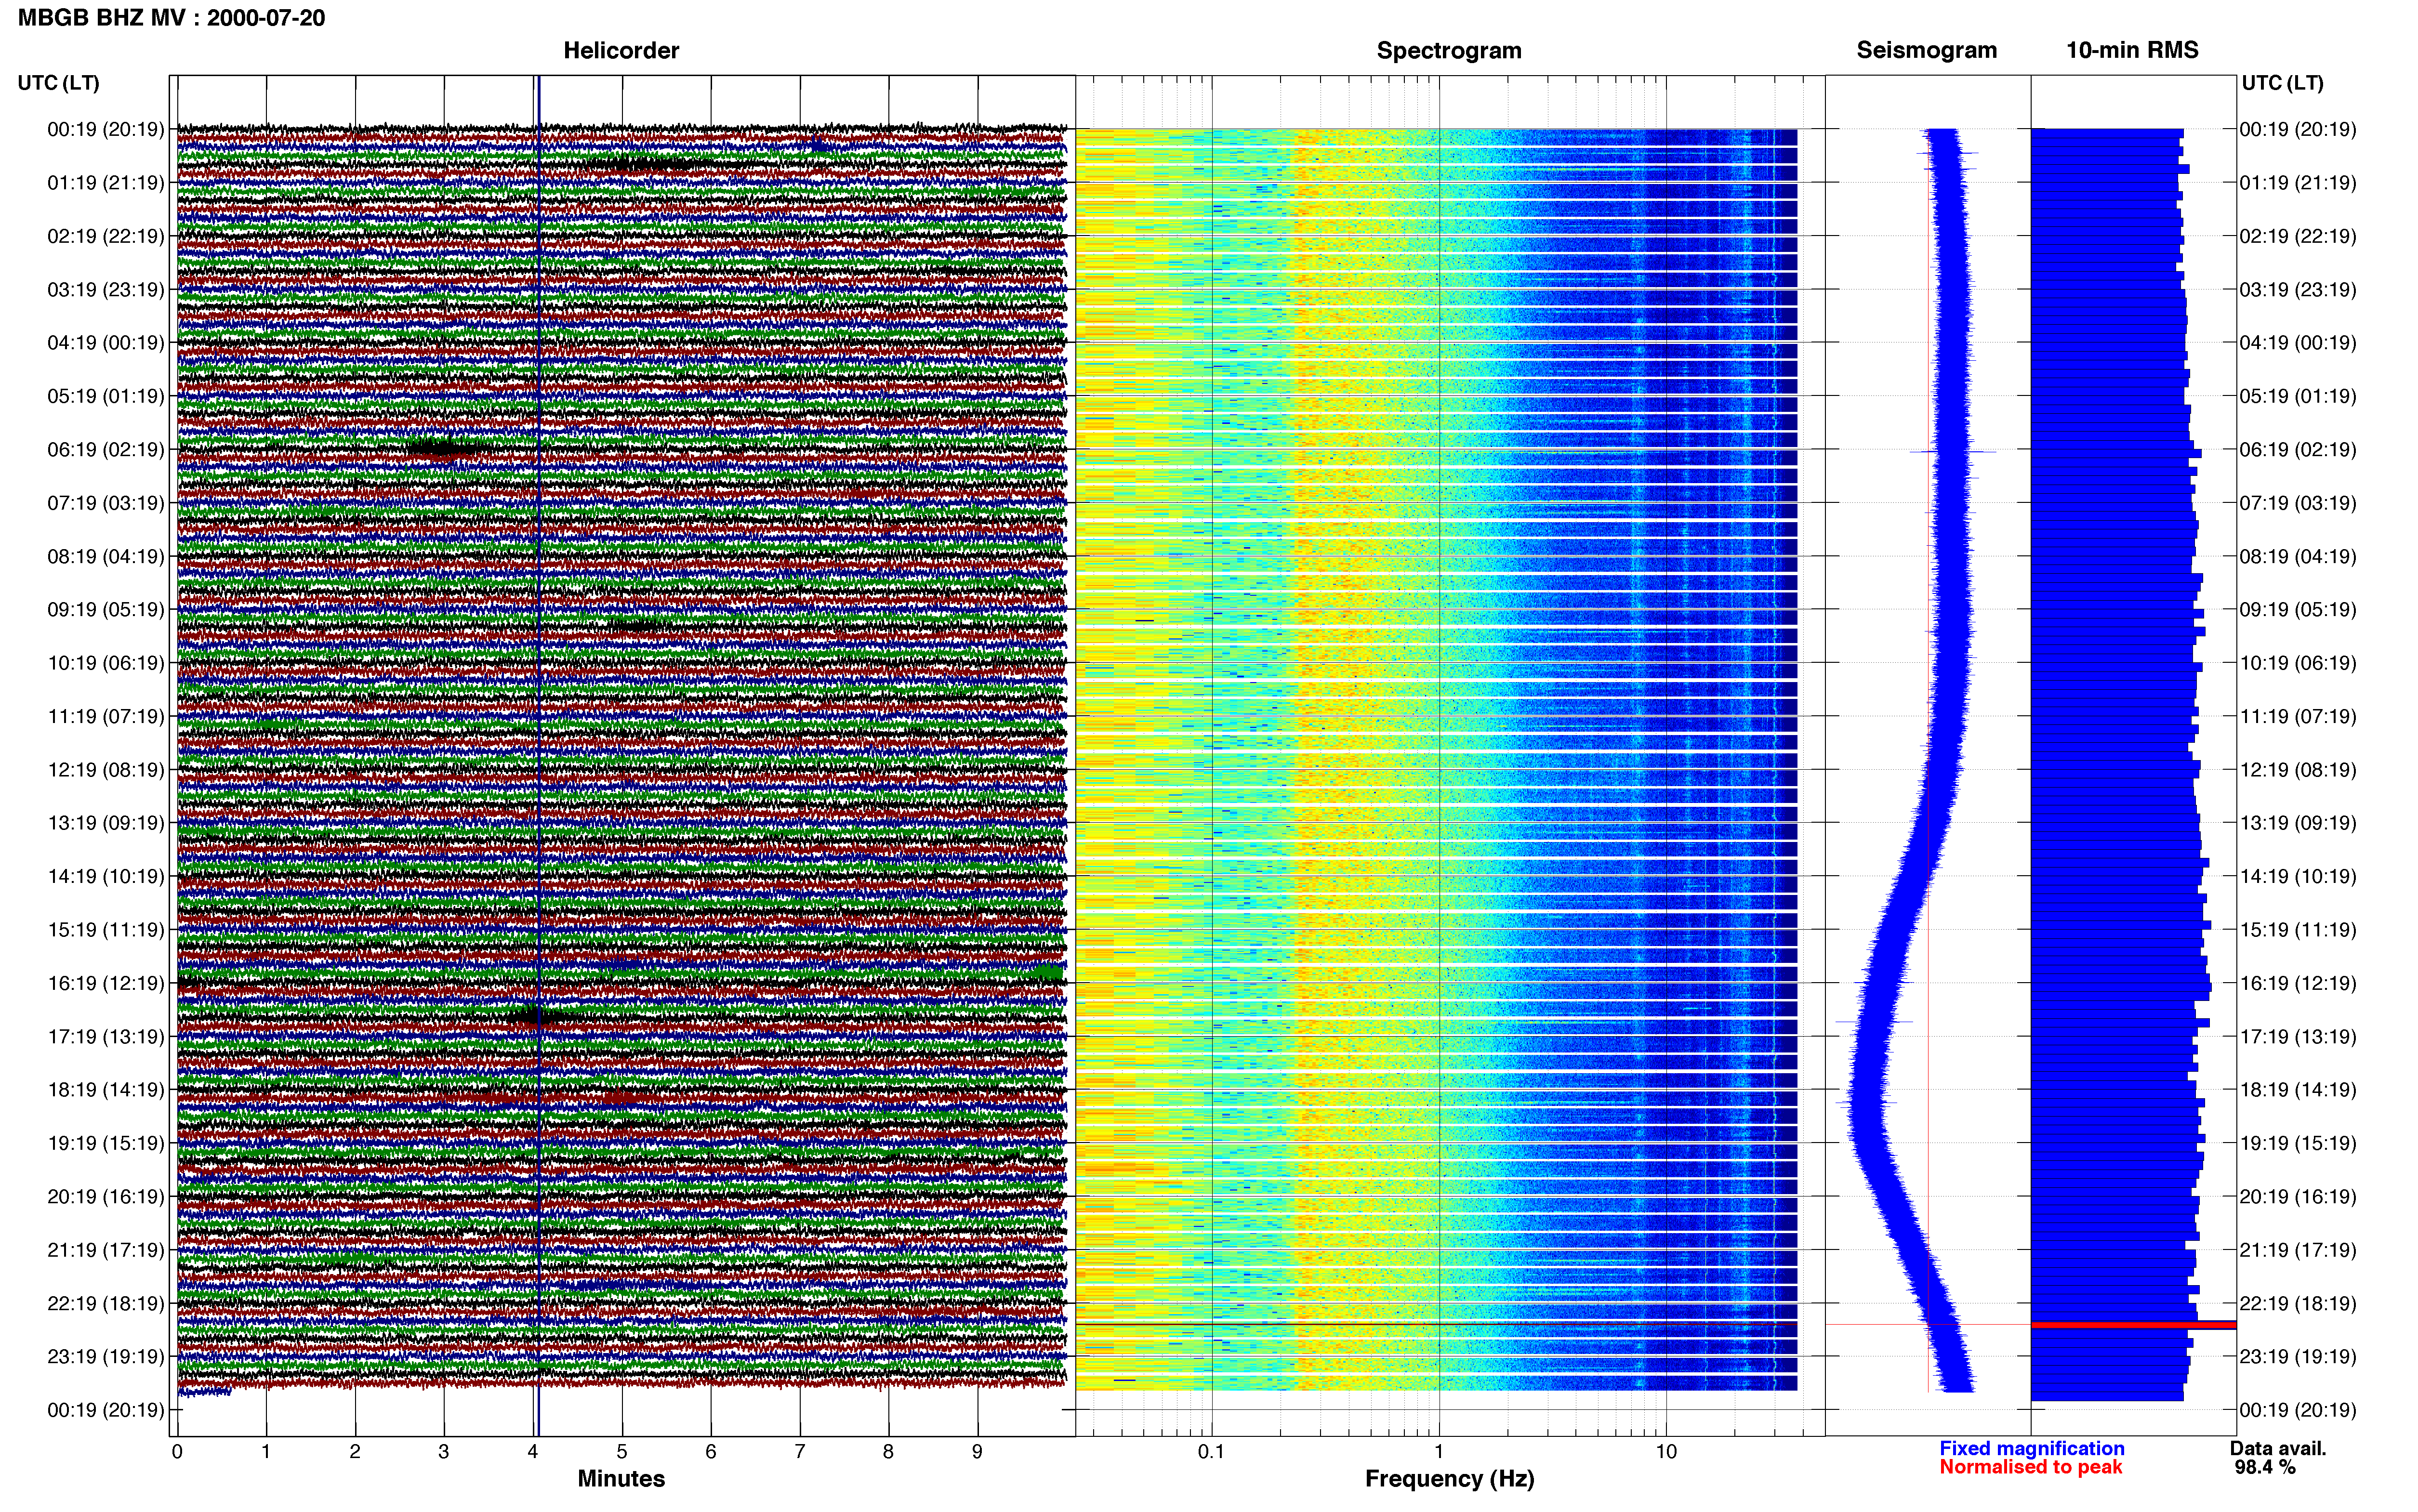2418x1512 pixels.
Task: Click left time label 15:19 (11:19)
Action: (105, 930)
